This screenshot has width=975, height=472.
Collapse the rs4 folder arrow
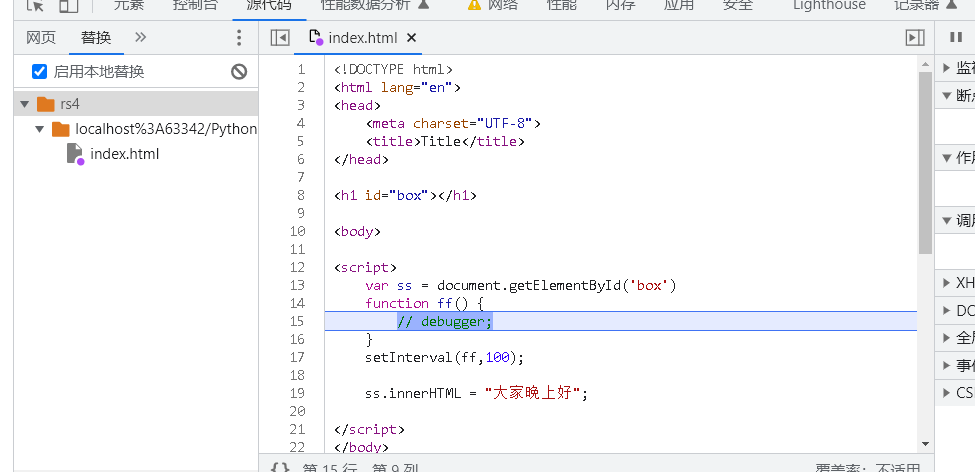click(x=25, y=104)
